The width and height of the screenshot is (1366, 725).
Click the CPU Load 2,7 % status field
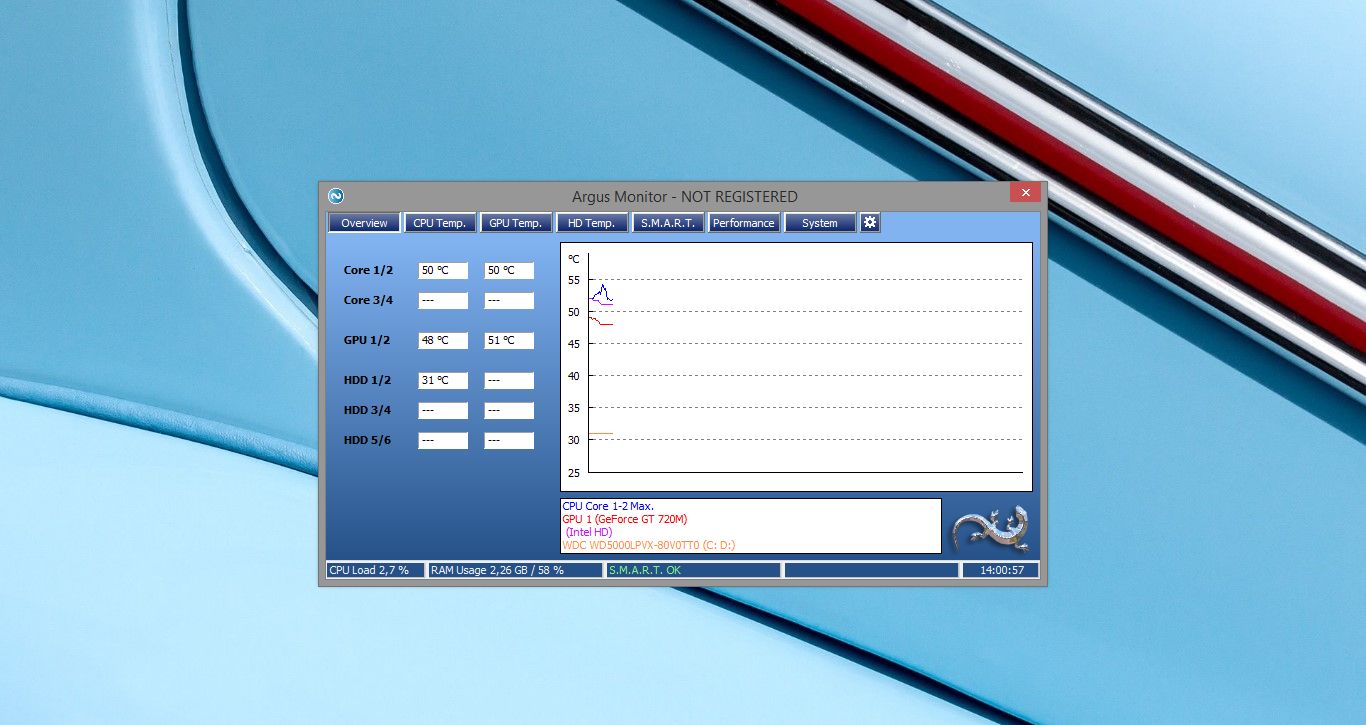(375, 570)
